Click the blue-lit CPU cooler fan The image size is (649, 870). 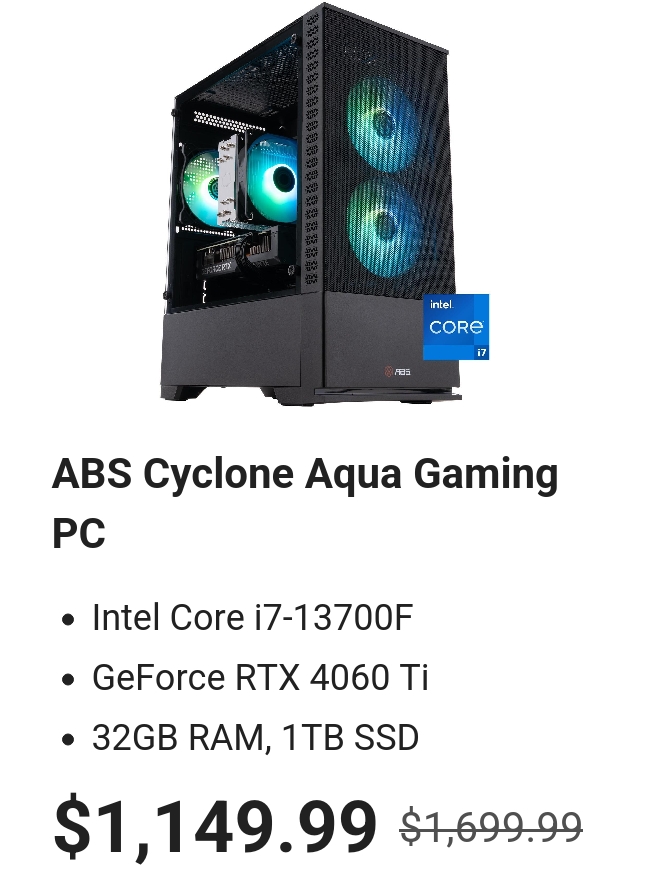(273, 179)
